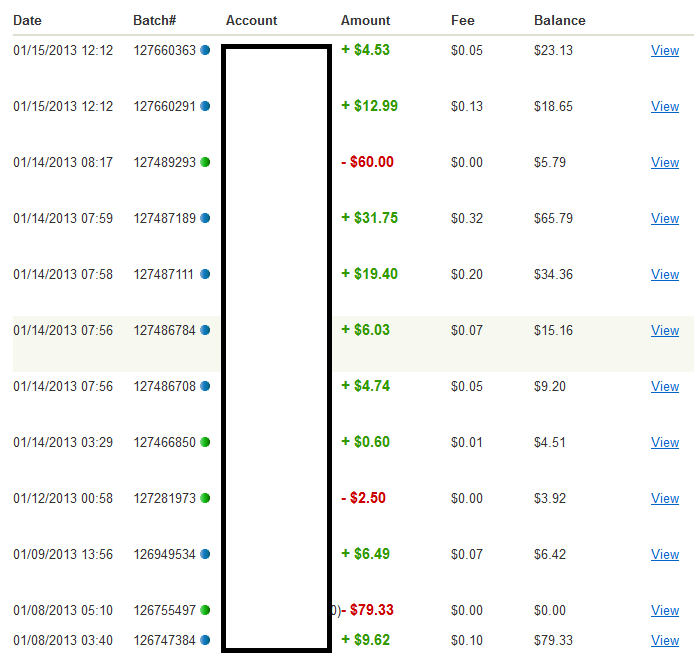Screen dimensions: 694x658
Task: Open View link for the +$9.62 transaction
Action: (x=664, y=640)
